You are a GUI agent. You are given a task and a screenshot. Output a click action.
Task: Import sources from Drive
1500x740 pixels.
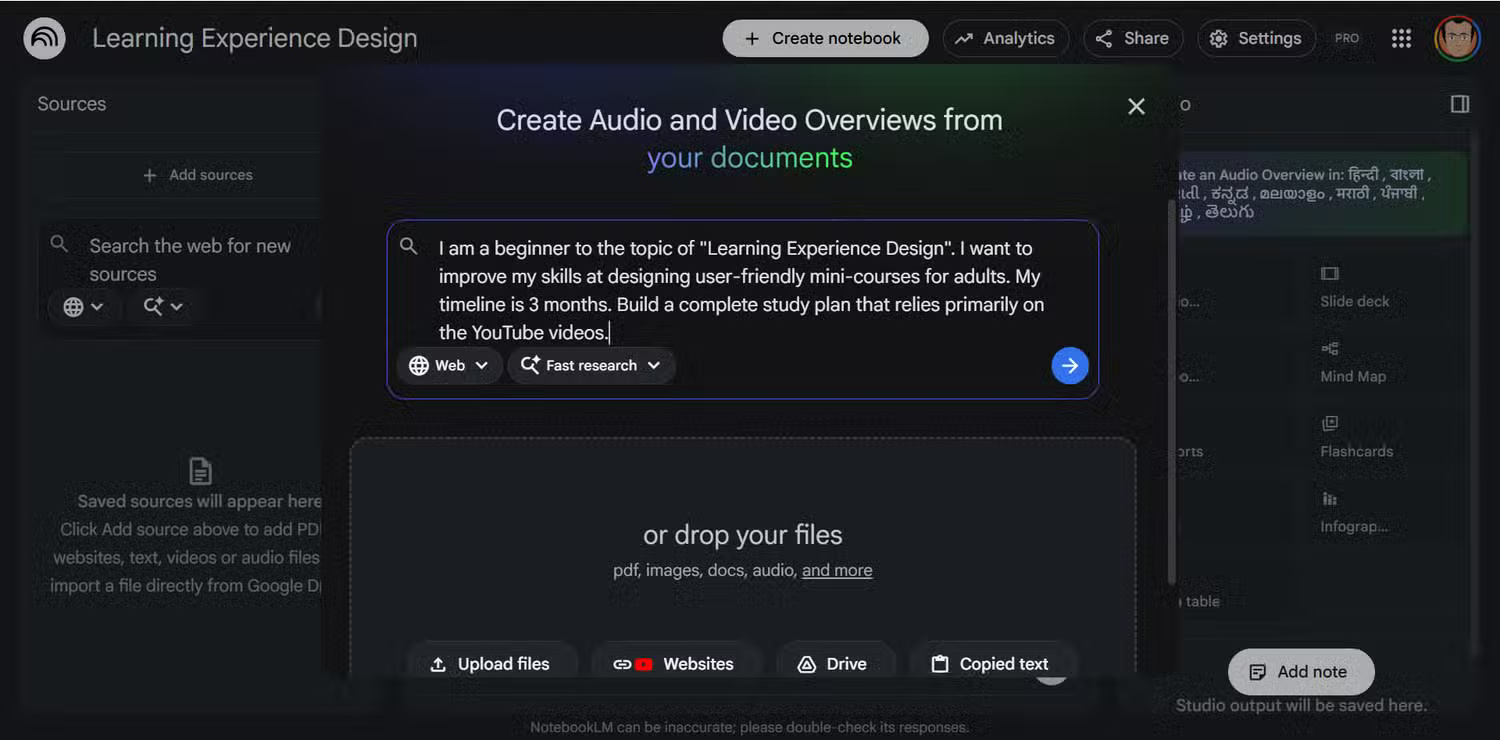click(x=837, y=663)
